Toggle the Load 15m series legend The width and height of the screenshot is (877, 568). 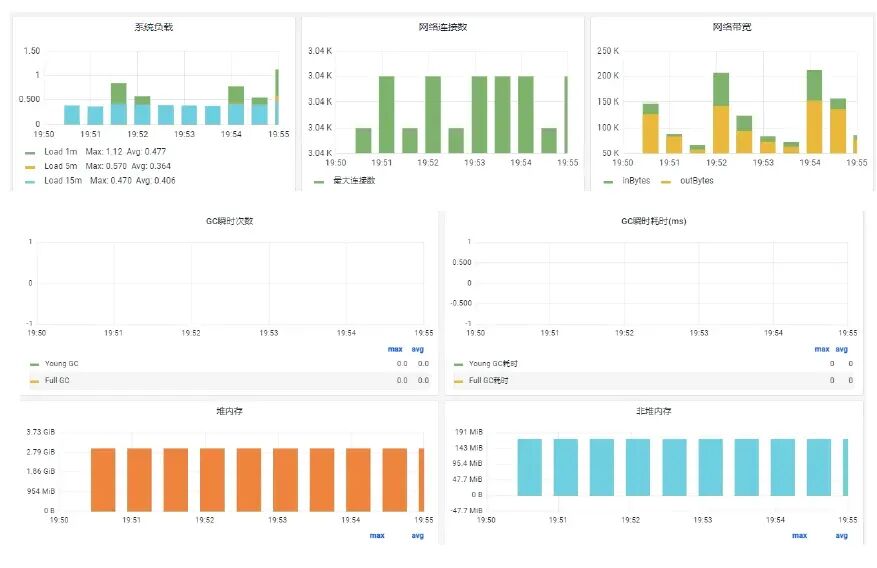click(x=63, y=181)
